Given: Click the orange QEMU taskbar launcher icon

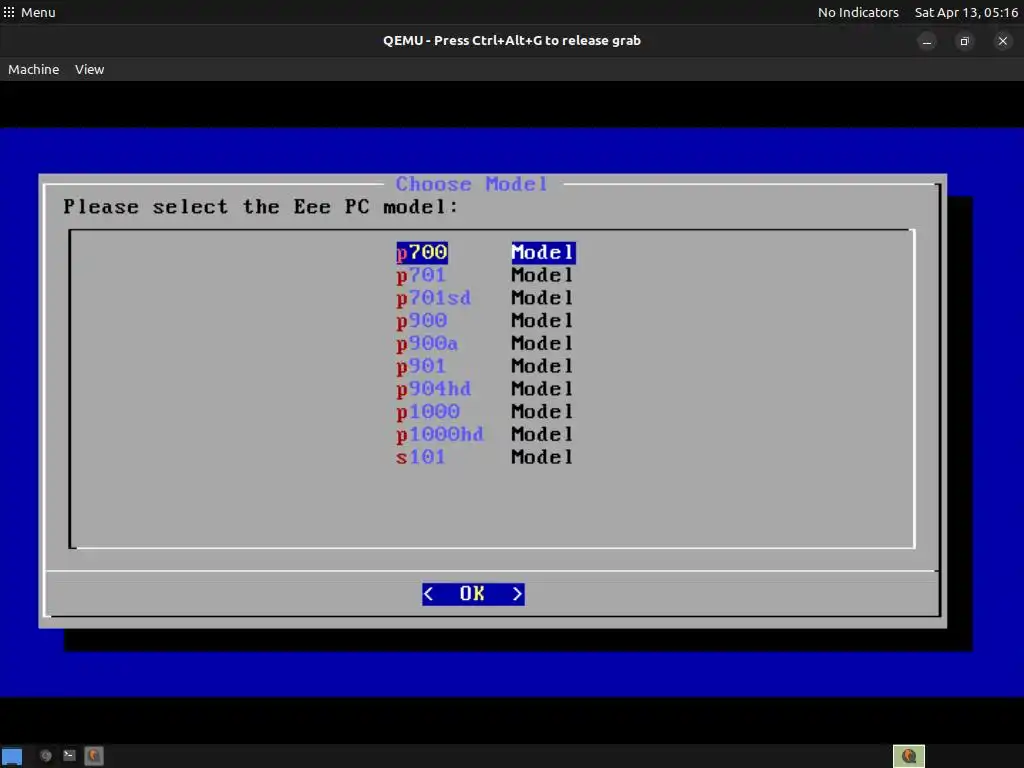Looking at the screenshot, I should tap(94, 756).
